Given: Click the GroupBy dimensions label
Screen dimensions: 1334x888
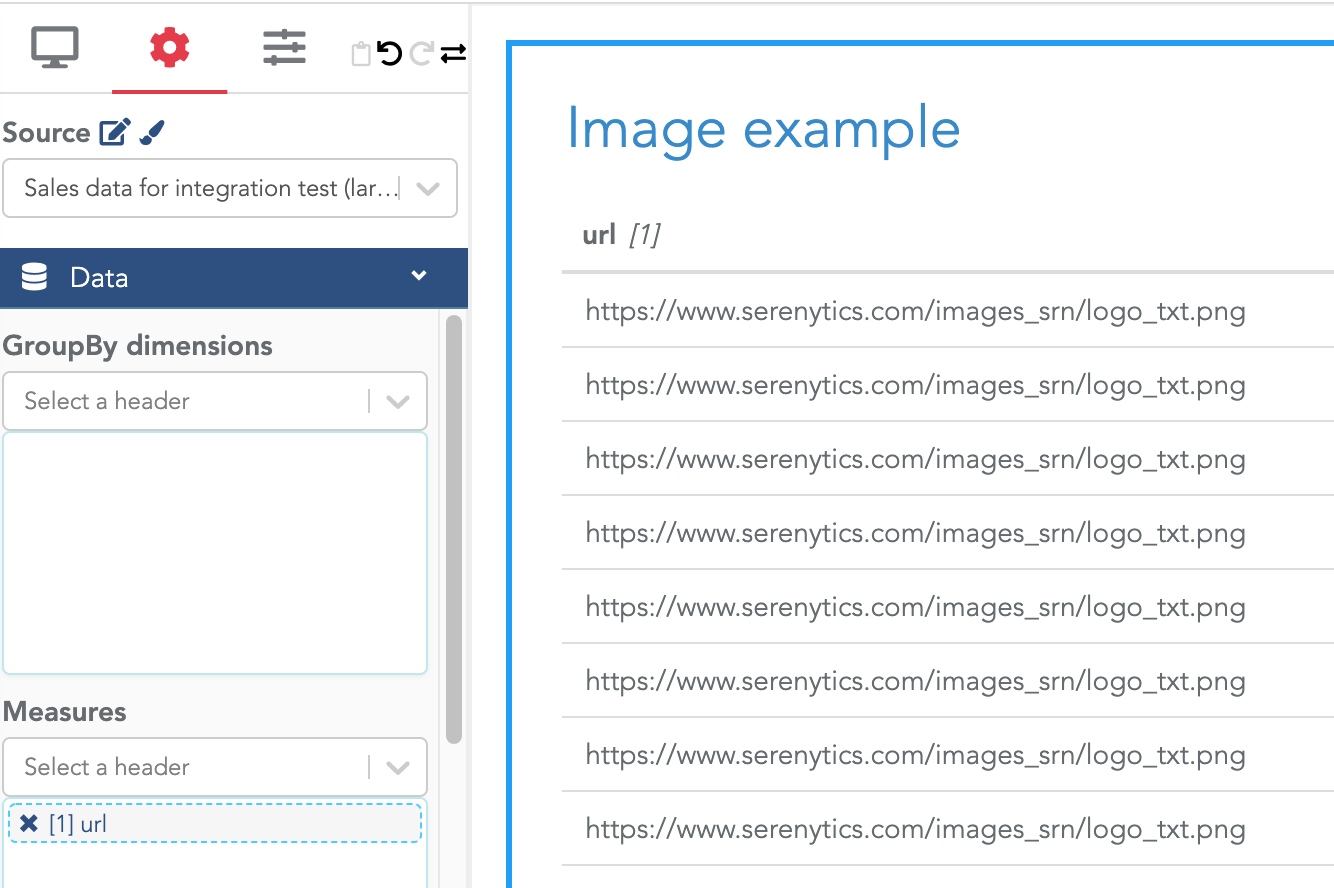Looking at the screenshot, I should tap(137, 346).
